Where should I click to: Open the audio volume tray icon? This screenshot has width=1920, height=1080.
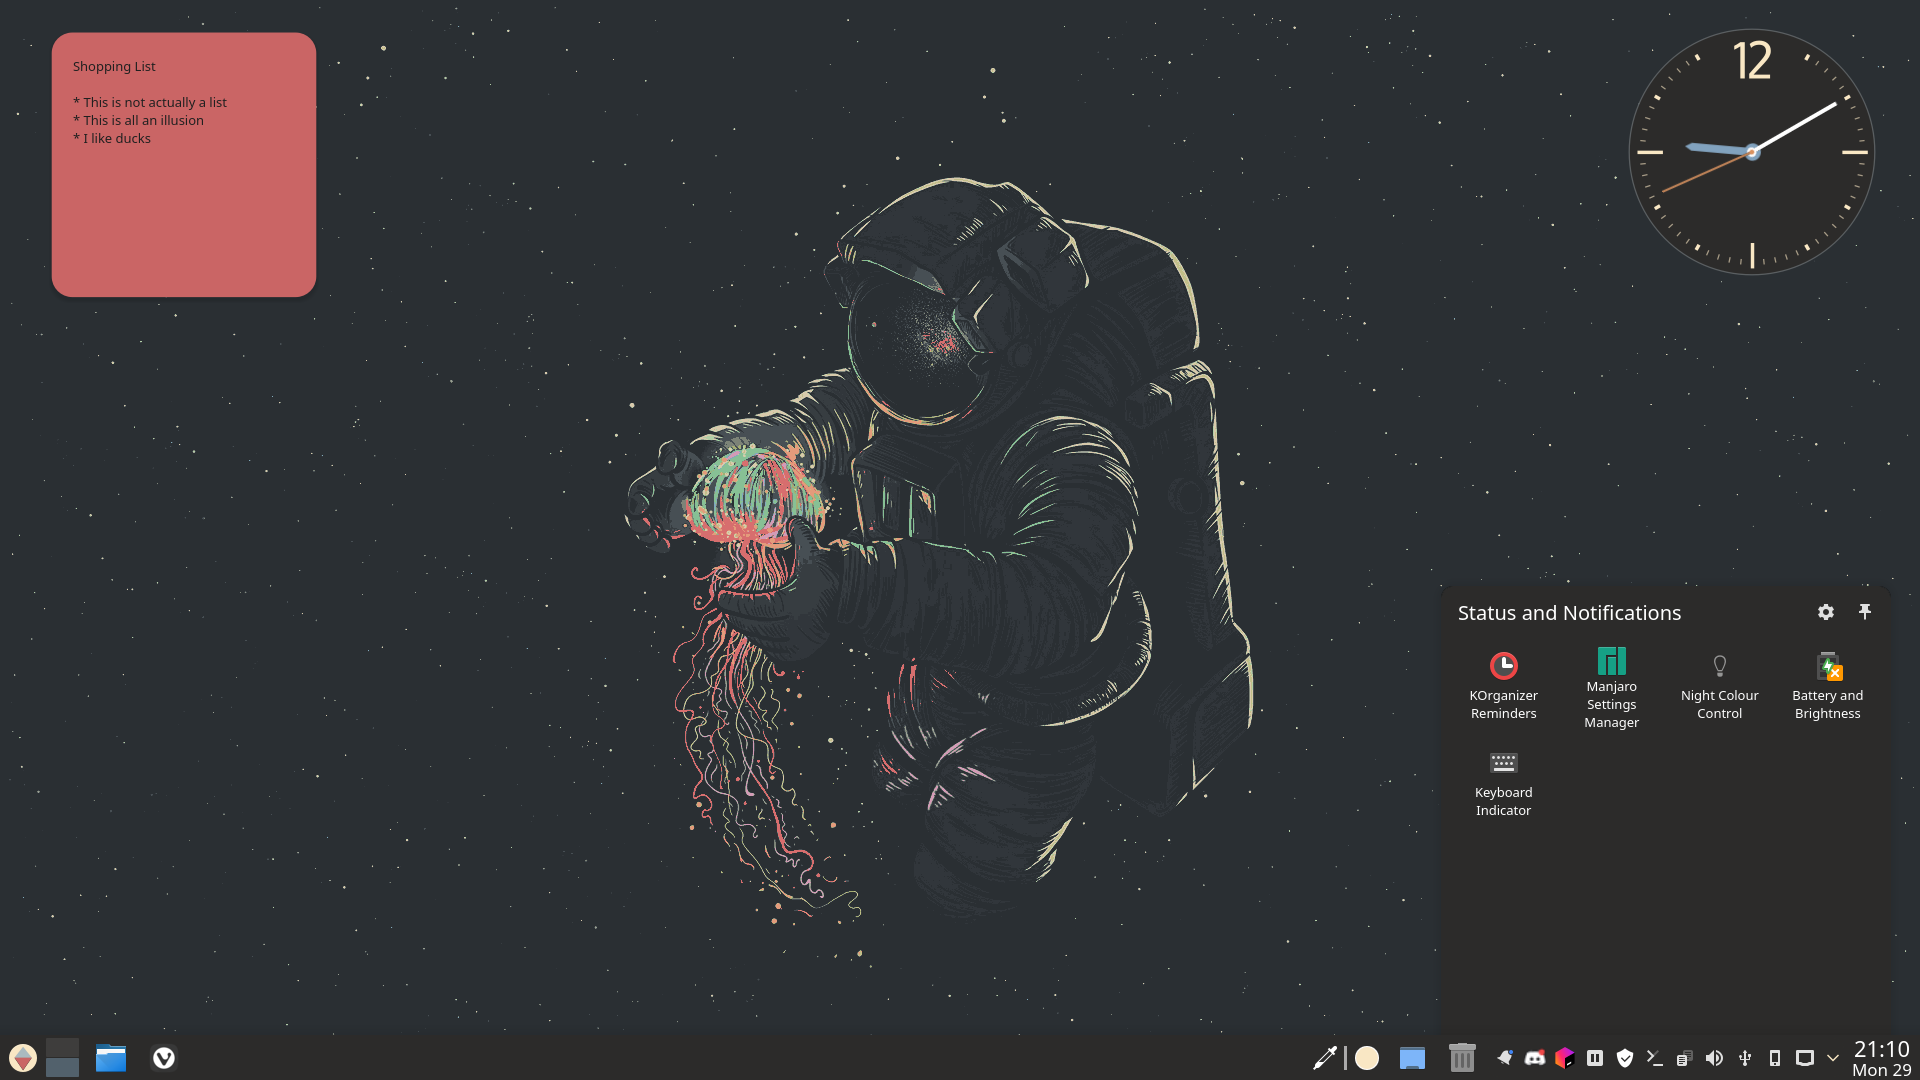1715,1057
